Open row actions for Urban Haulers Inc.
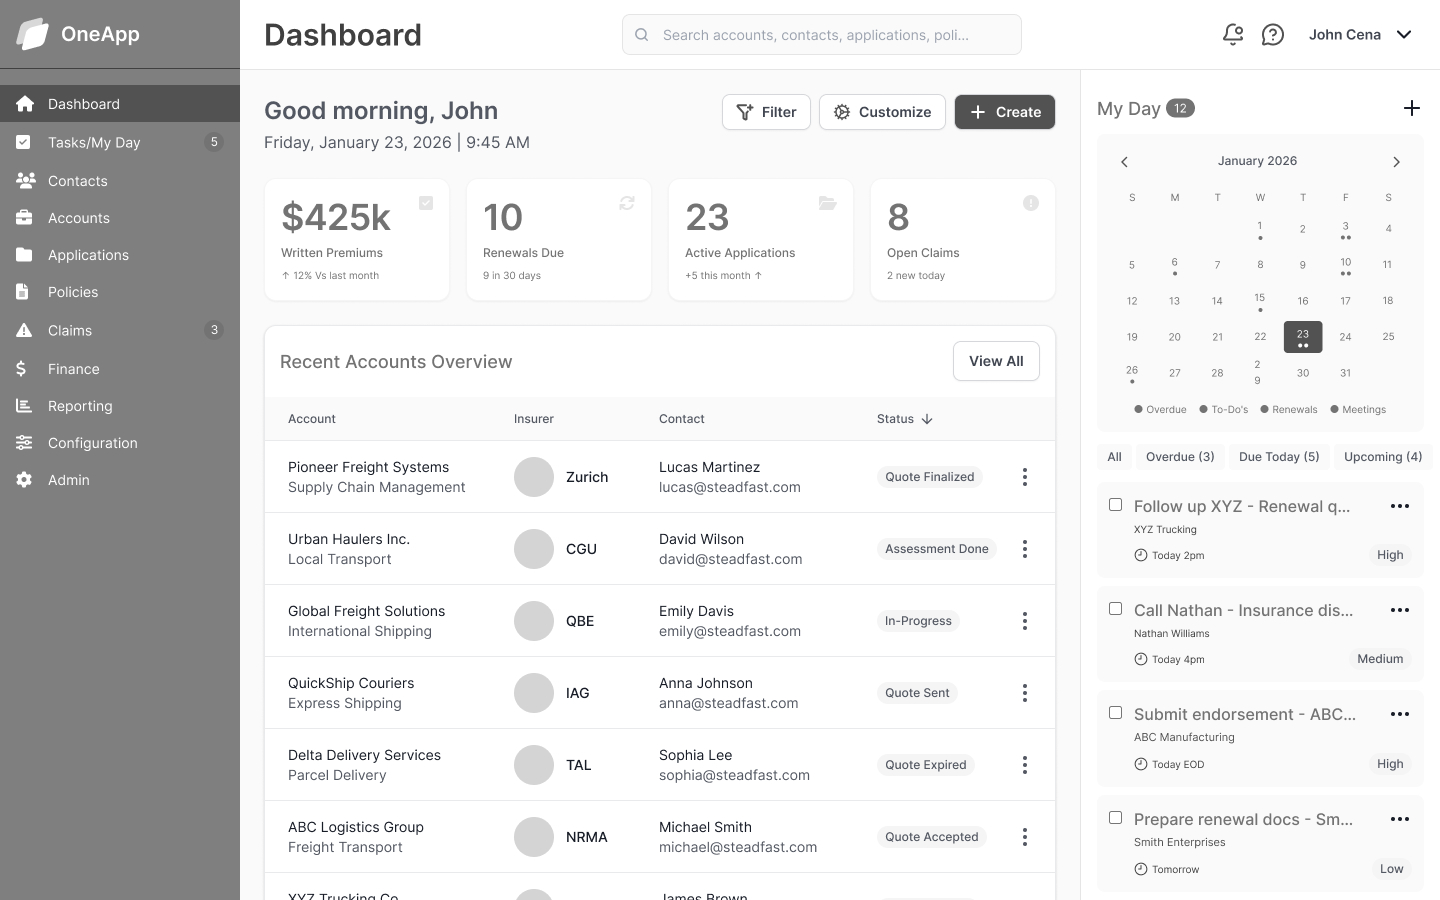The image size is (1440, 900). (x=1025, y=549)
